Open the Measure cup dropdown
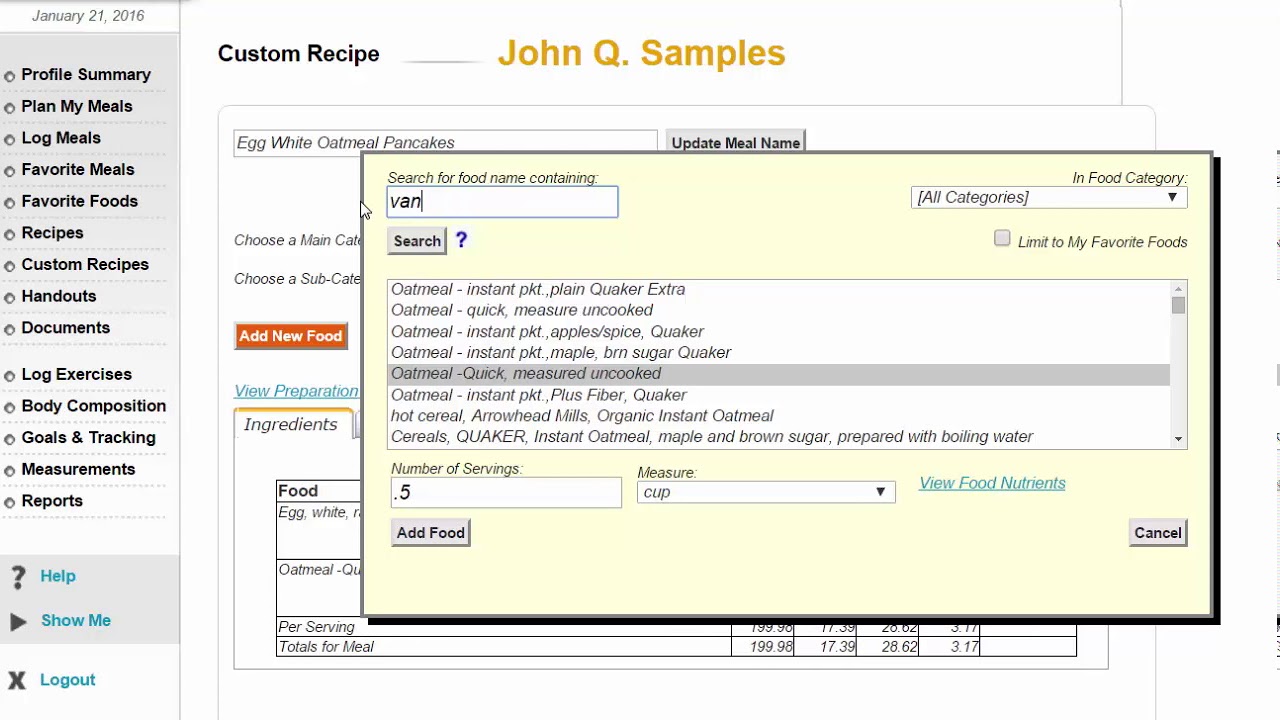Image resolution: width=1280 pixels, height=720 pixels. 765,492
